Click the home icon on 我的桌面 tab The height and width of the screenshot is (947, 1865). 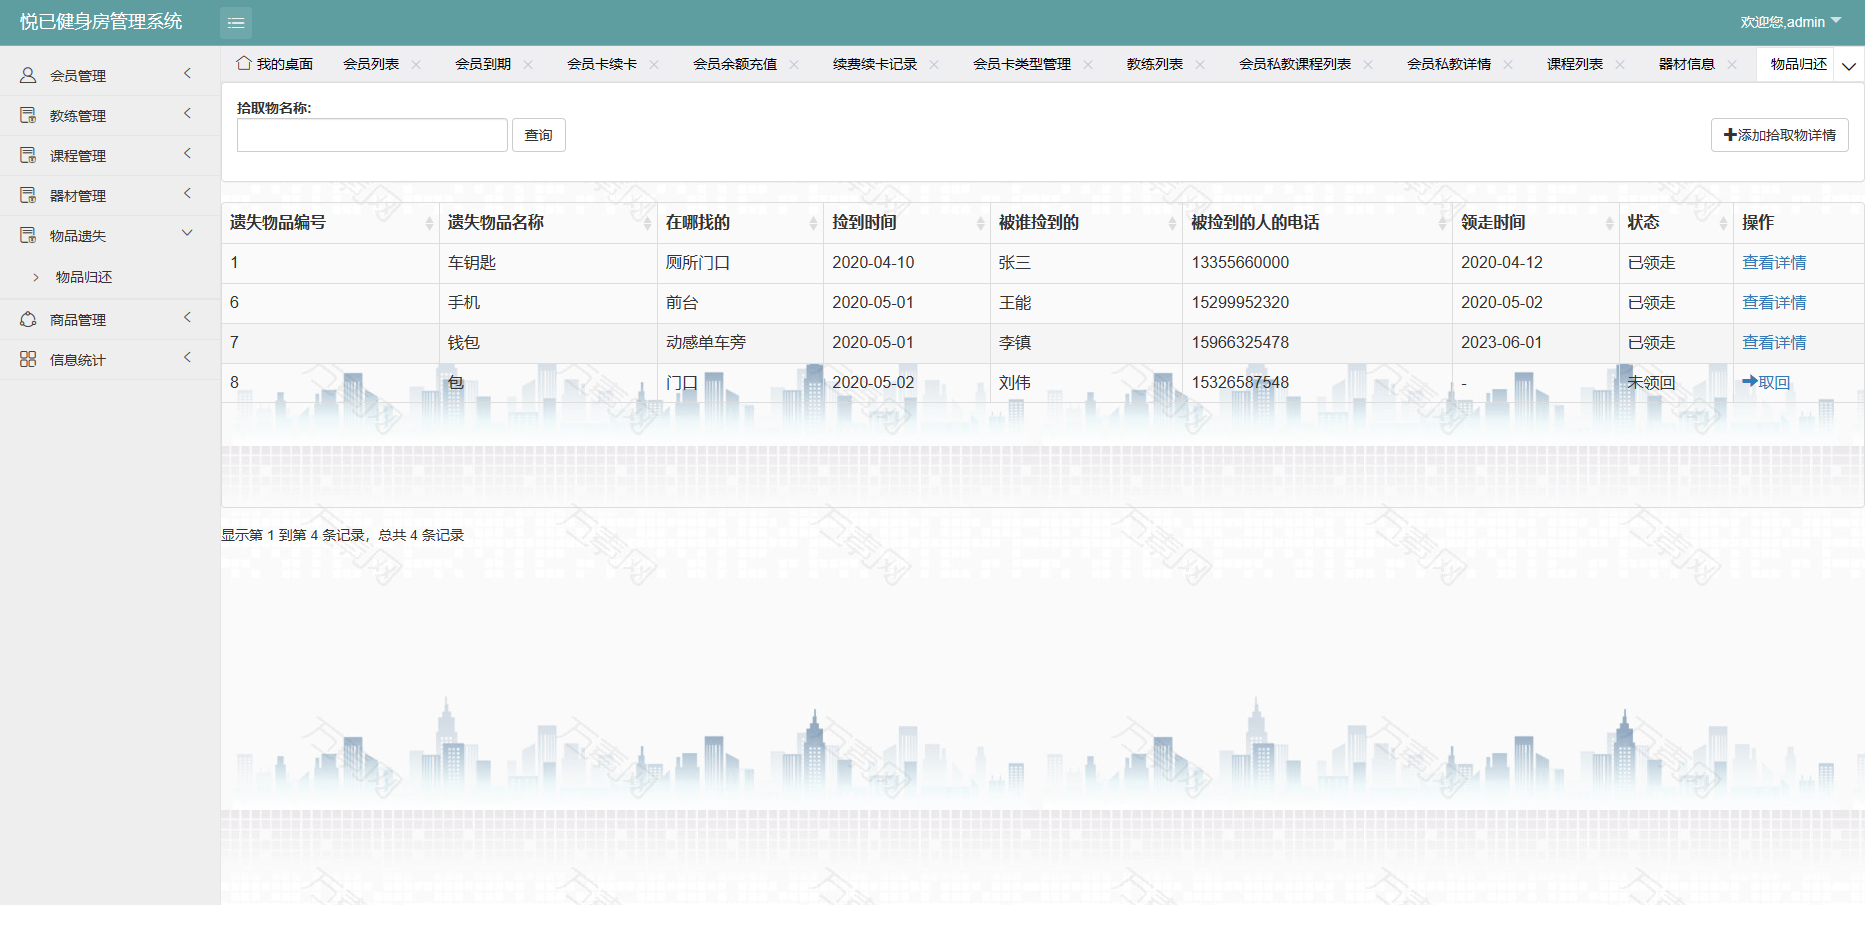coord(243,63)
